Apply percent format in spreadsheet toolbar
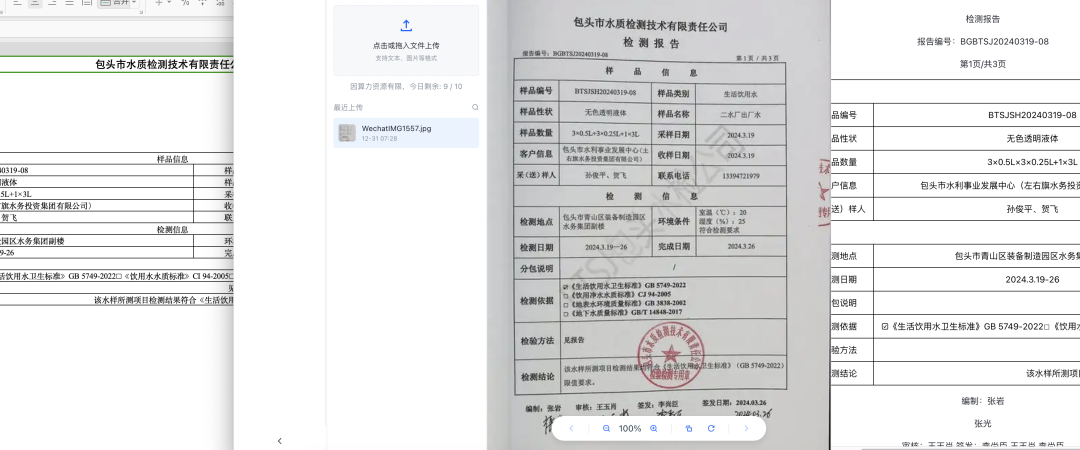Image resolution: width=1080 pixels, height=450 pixels. point(185,3)
